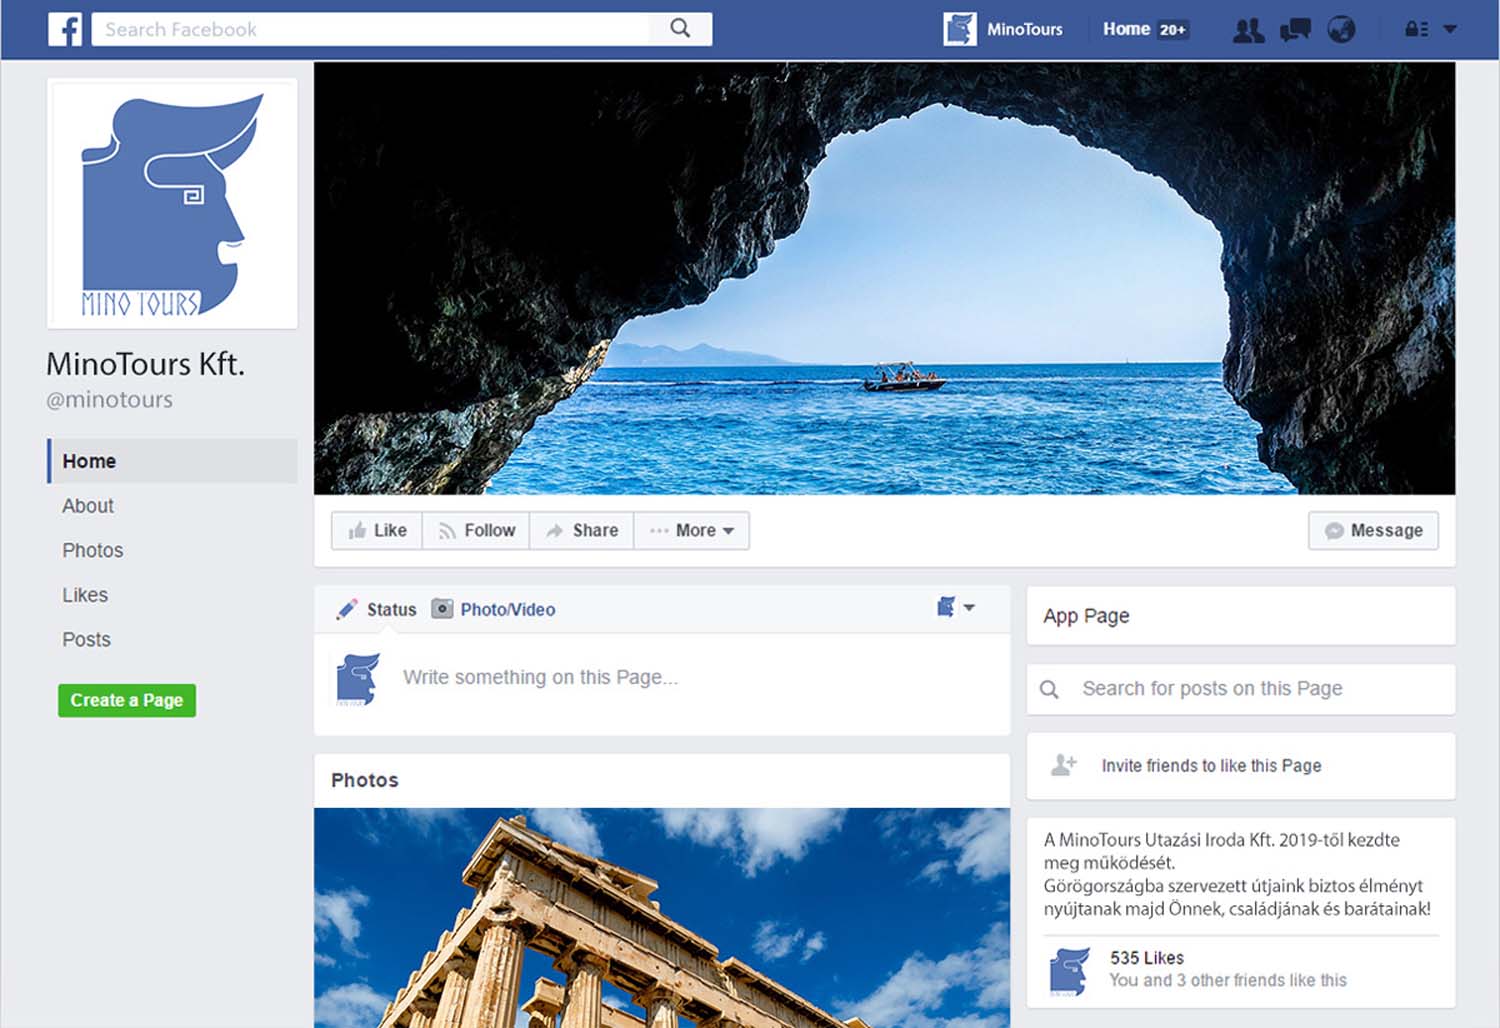
Task: Open the notifications globe icon
Action: (x=1341, y=30)
